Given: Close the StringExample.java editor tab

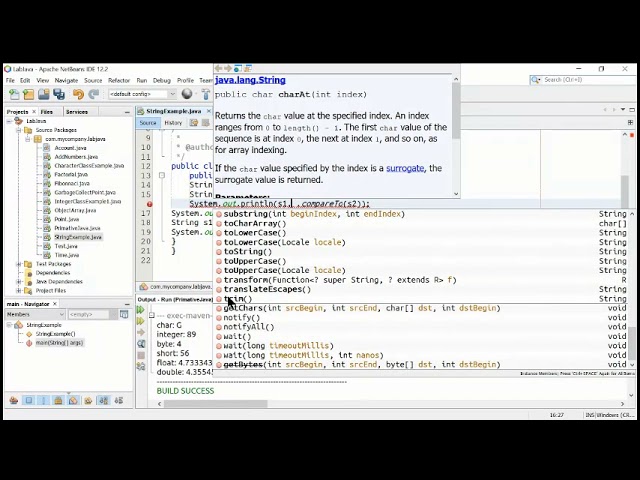Looking at the screenshot, I should [209, 111].
